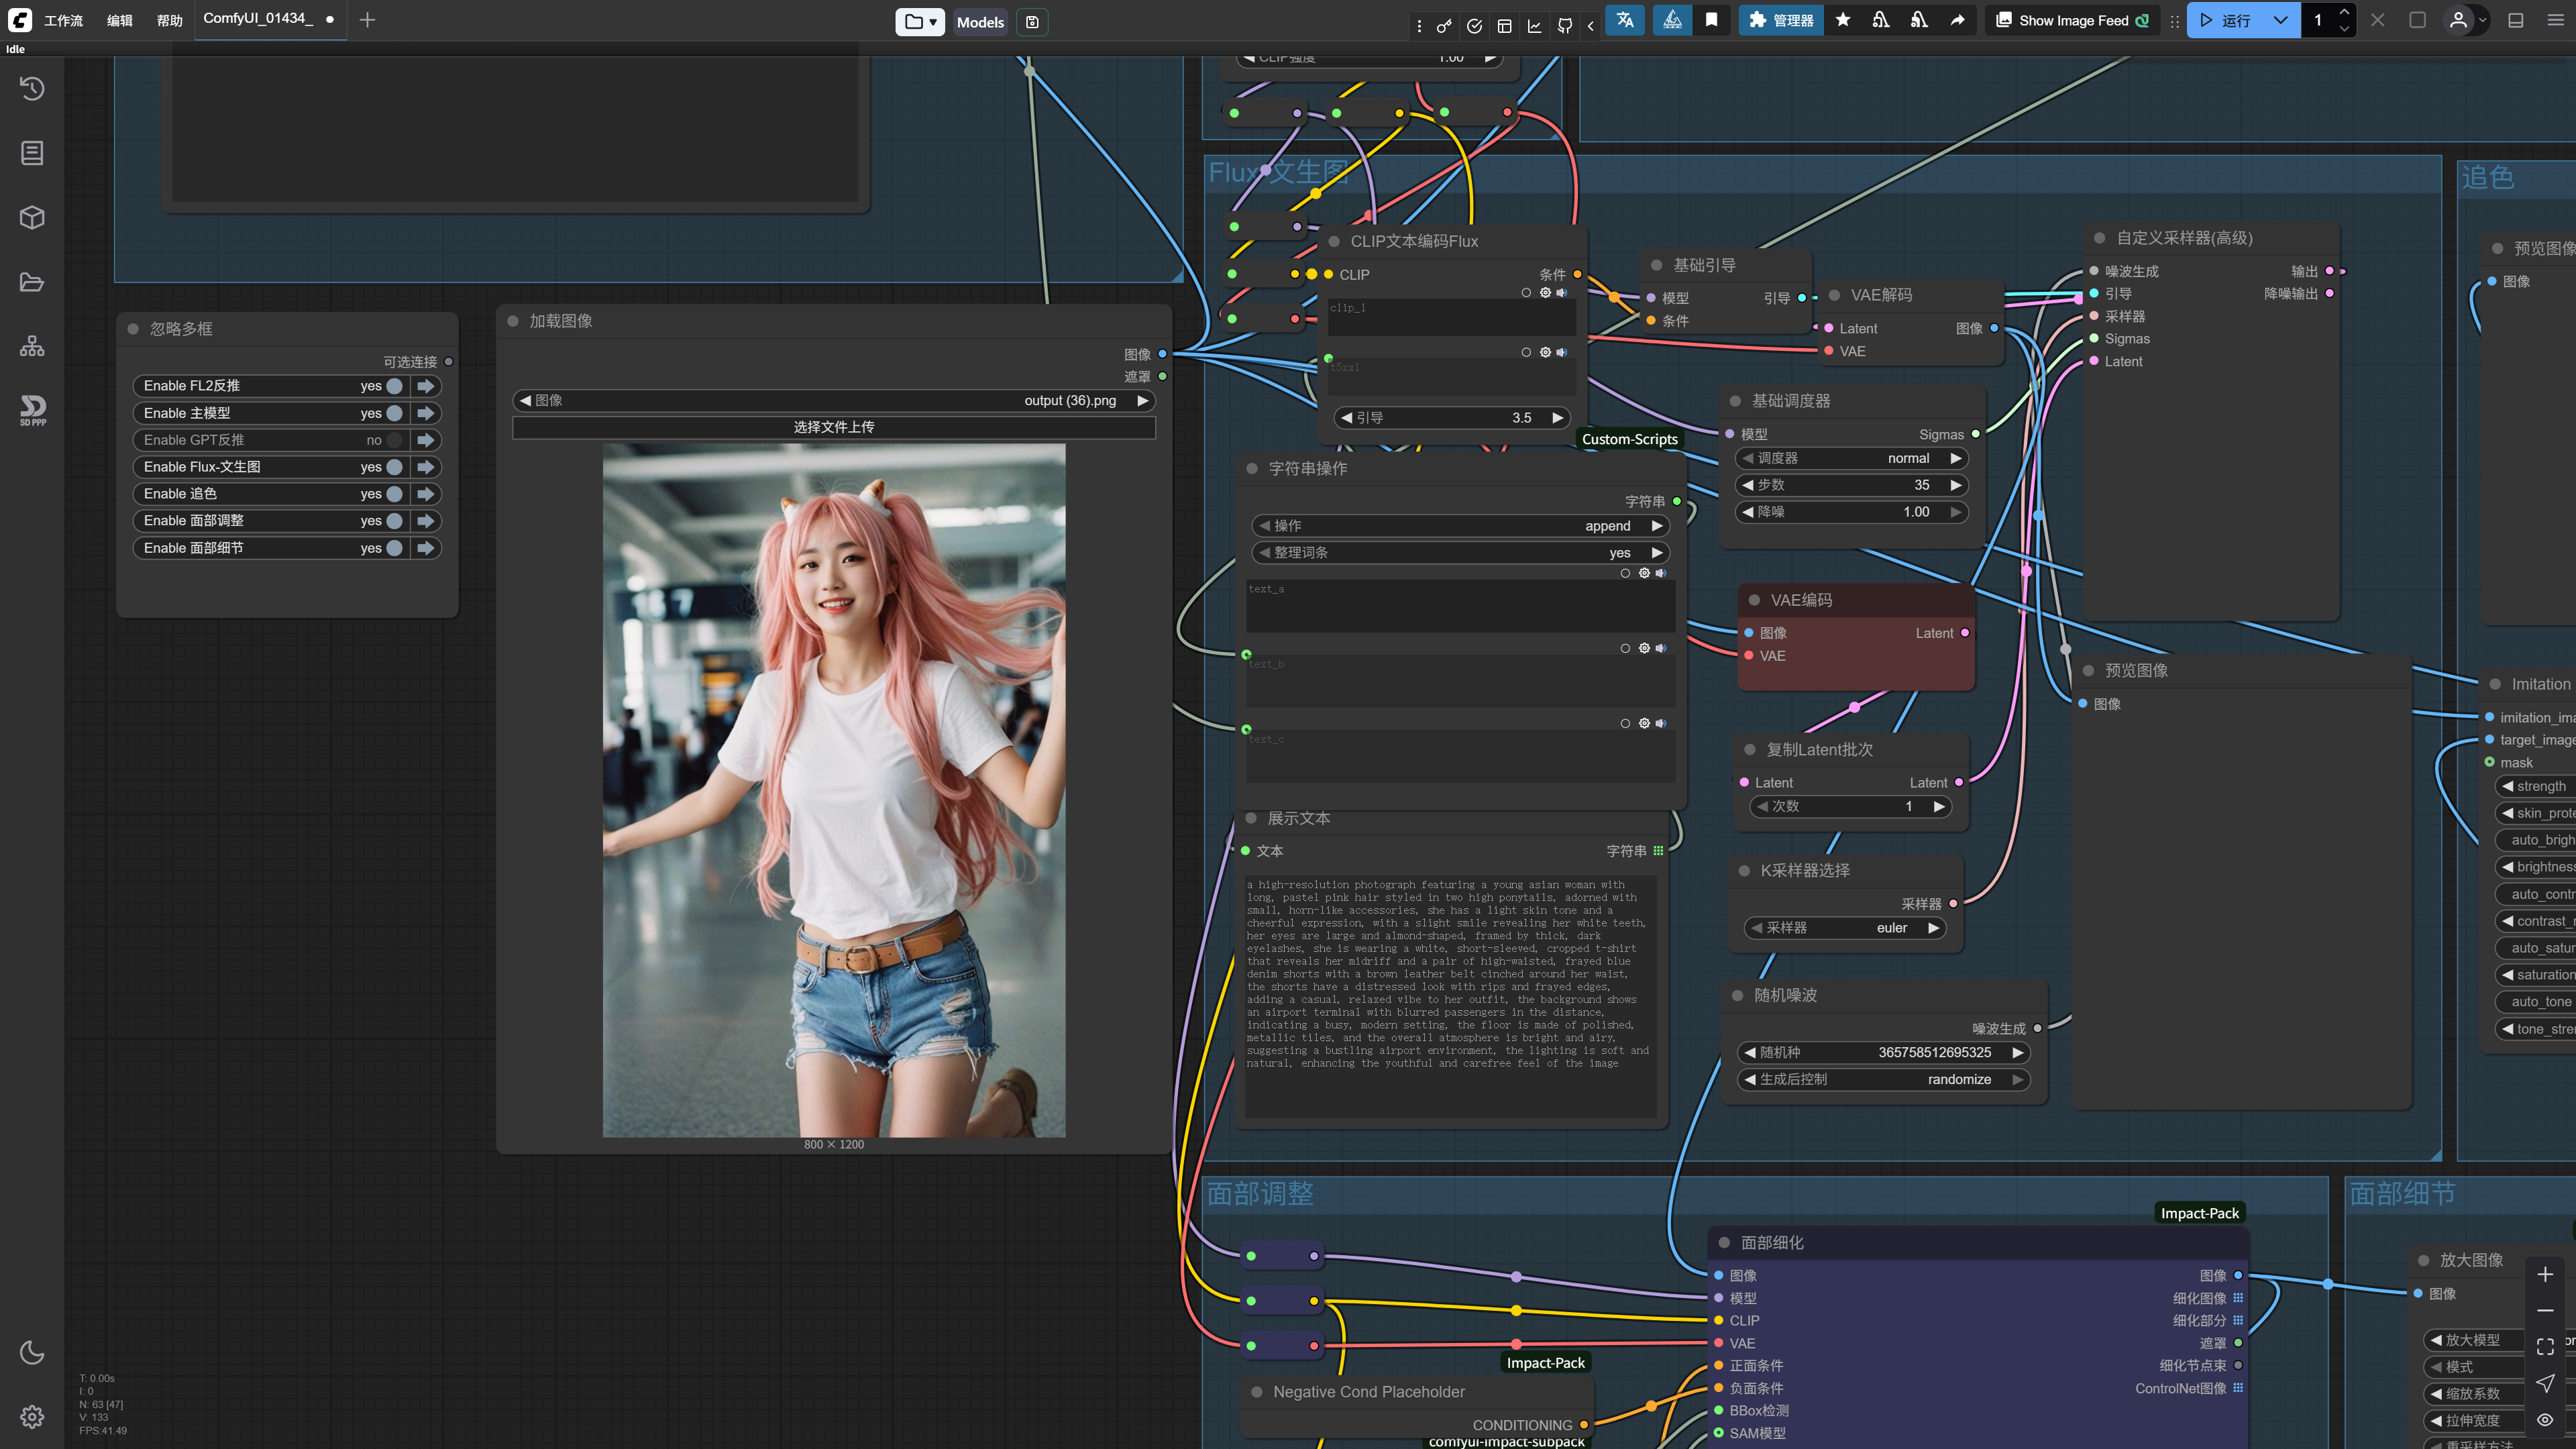Toggle dark mode moon icon
This screenshot has height=1449, width=2576.
pos(32,1352)
